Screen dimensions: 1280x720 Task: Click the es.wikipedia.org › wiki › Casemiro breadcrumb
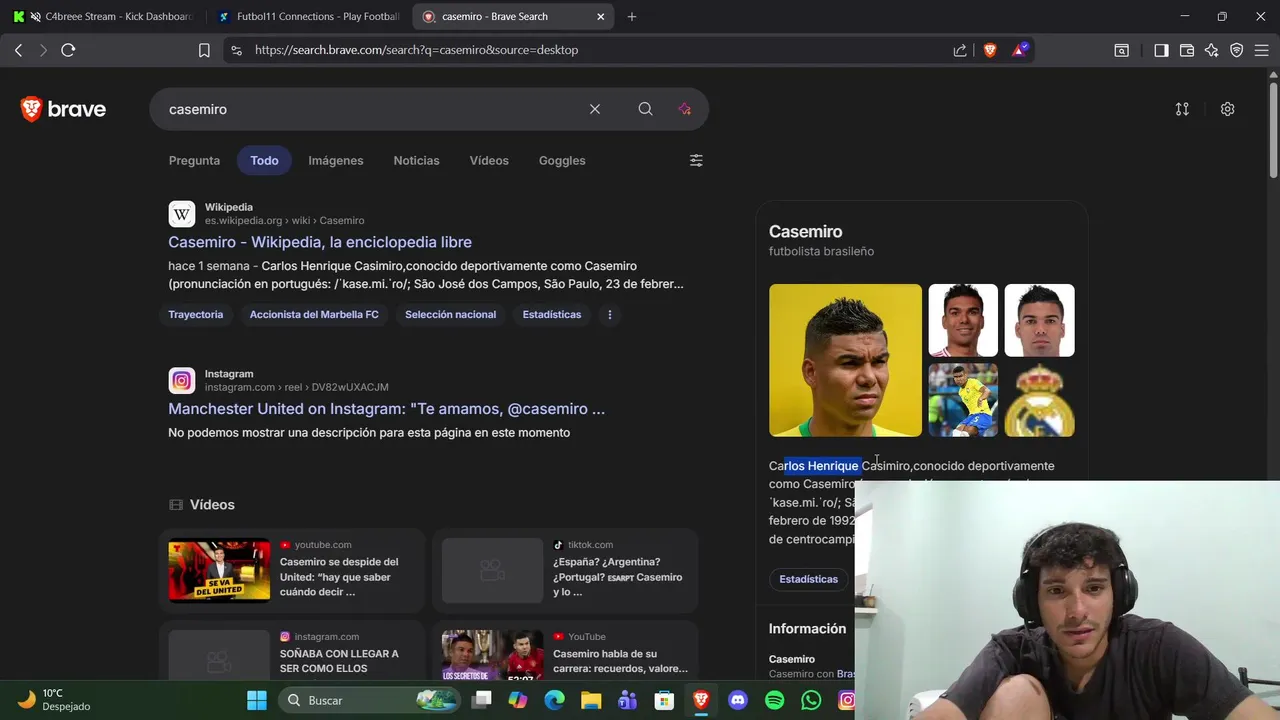[x=285, y=221]
